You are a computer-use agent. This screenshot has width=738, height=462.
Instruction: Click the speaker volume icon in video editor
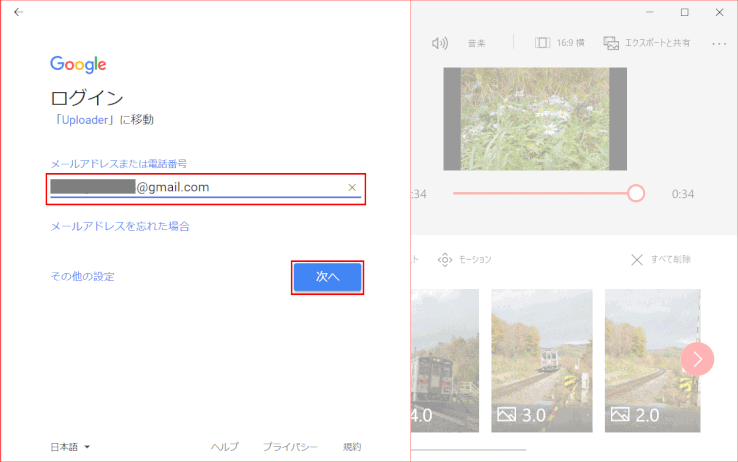pos(440,43)
